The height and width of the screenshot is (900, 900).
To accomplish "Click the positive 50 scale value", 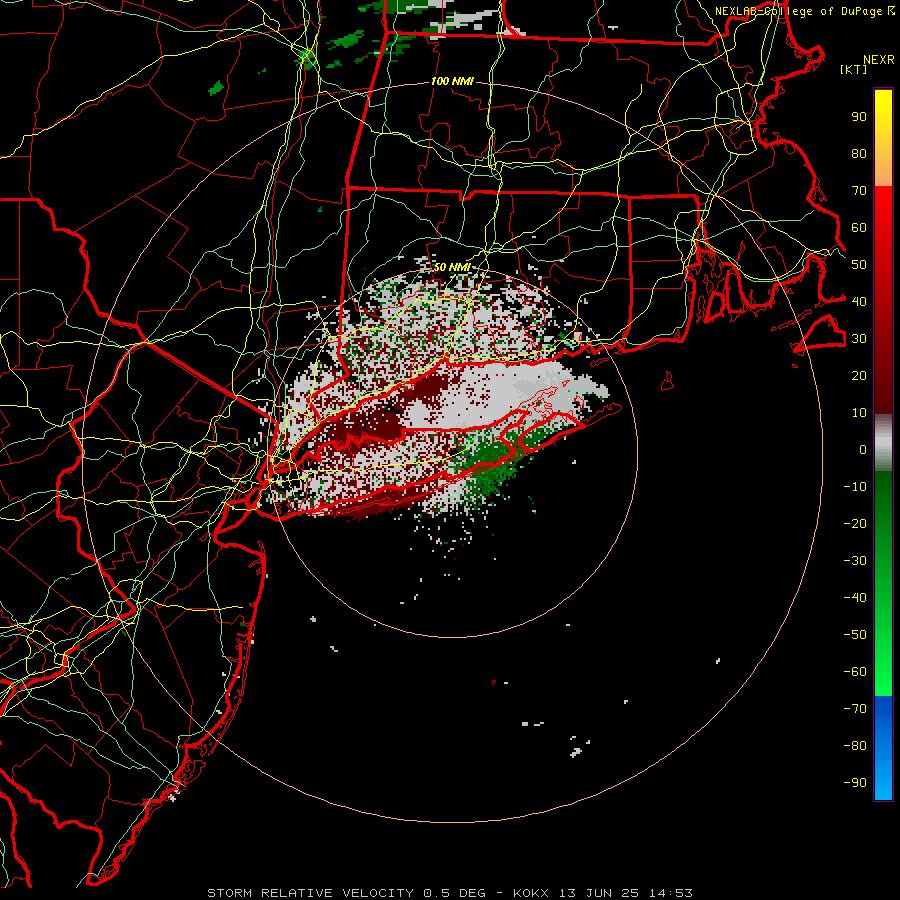I will [x=859, y=265].
